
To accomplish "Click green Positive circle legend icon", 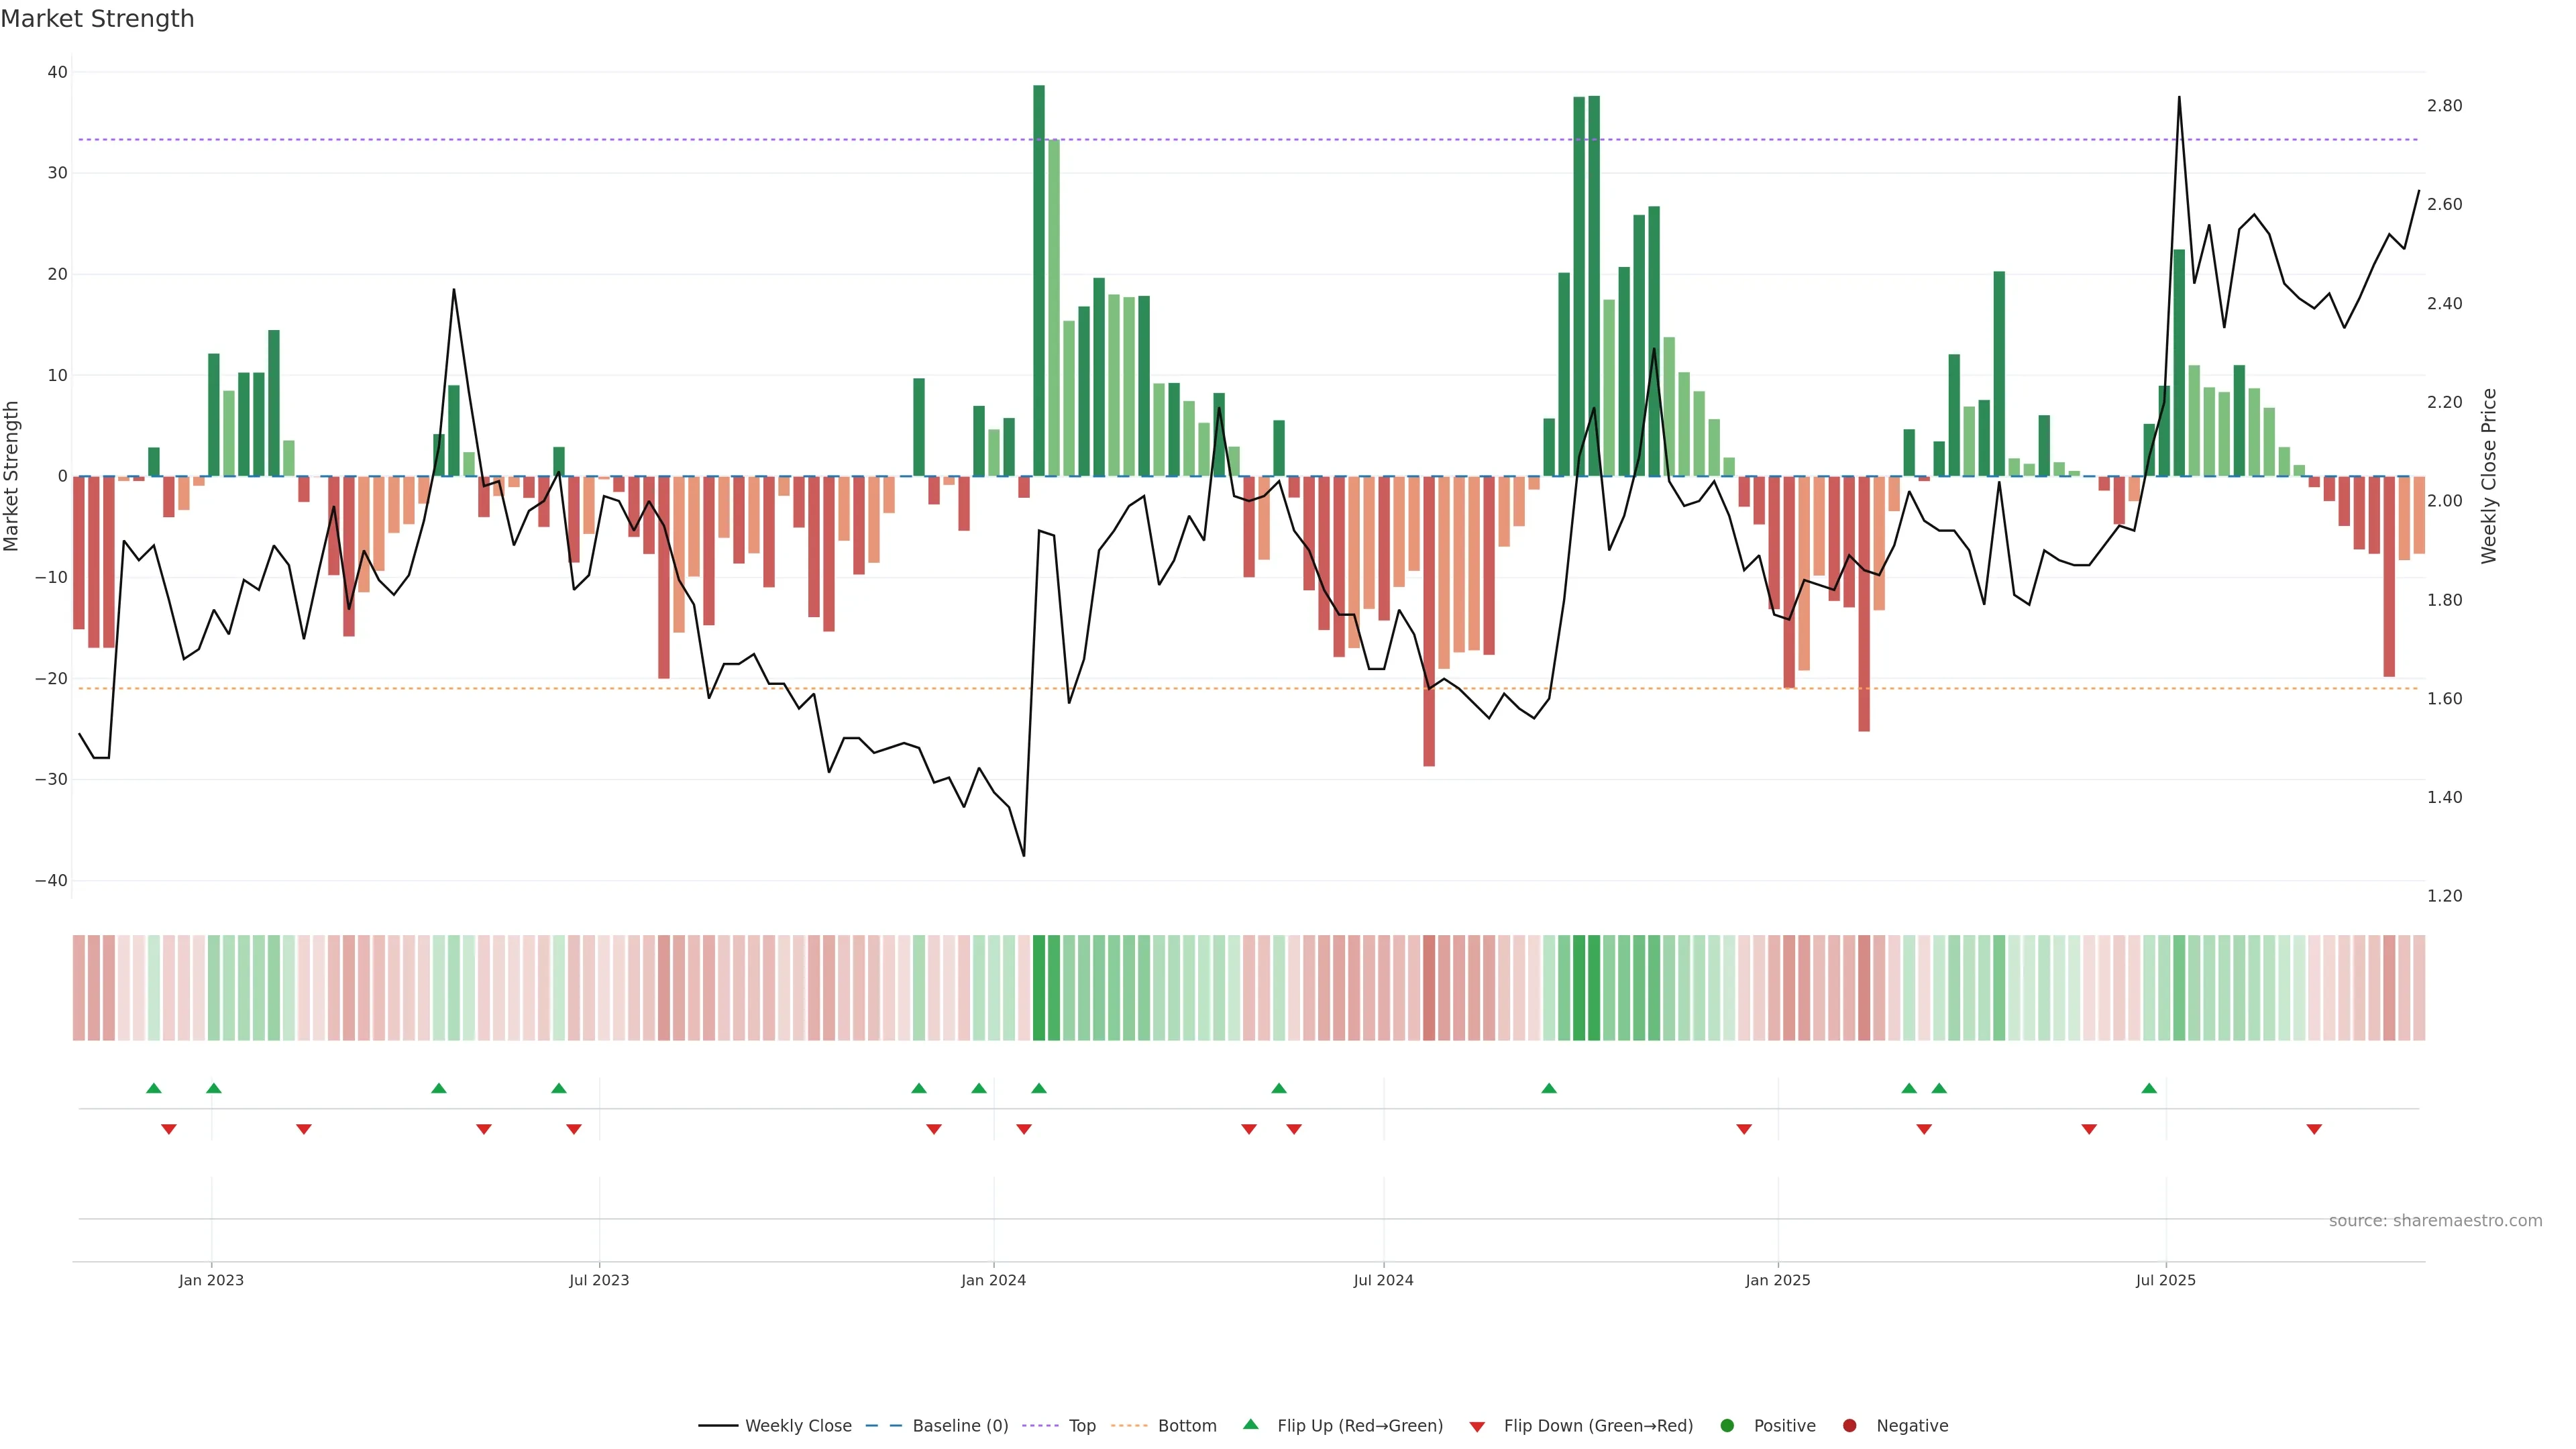I will pos(1727,1426).
